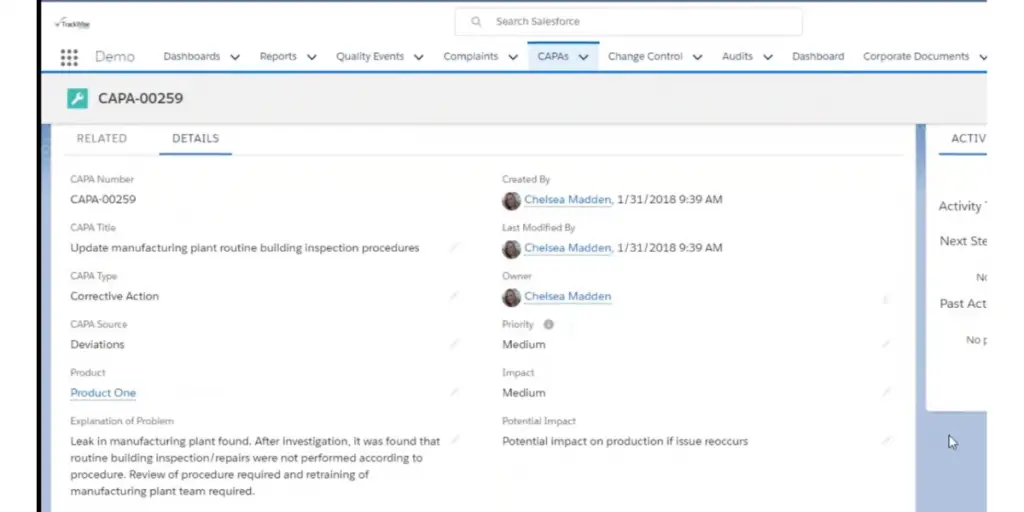
Task: Expand the Corporate Documents tab chevron
Action: 982,57
